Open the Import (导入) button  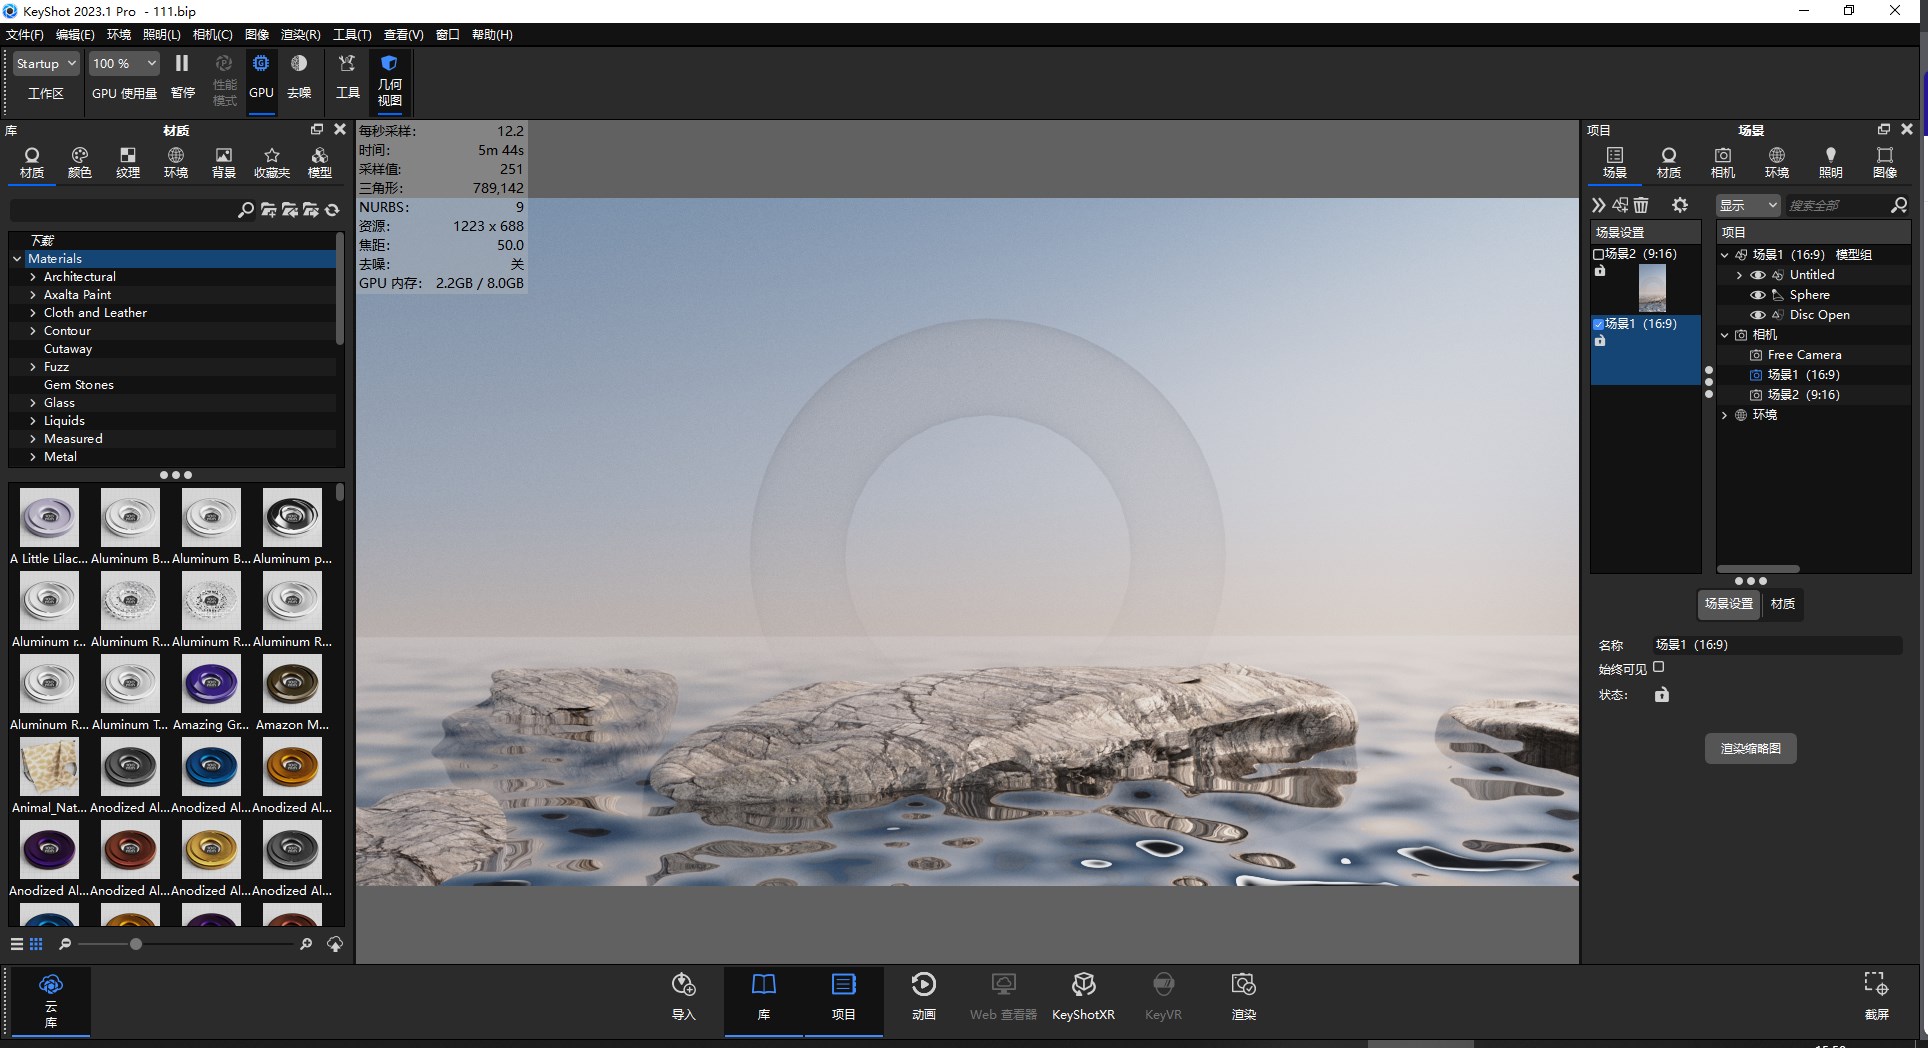pyautogui.click(x=684, y=997)
